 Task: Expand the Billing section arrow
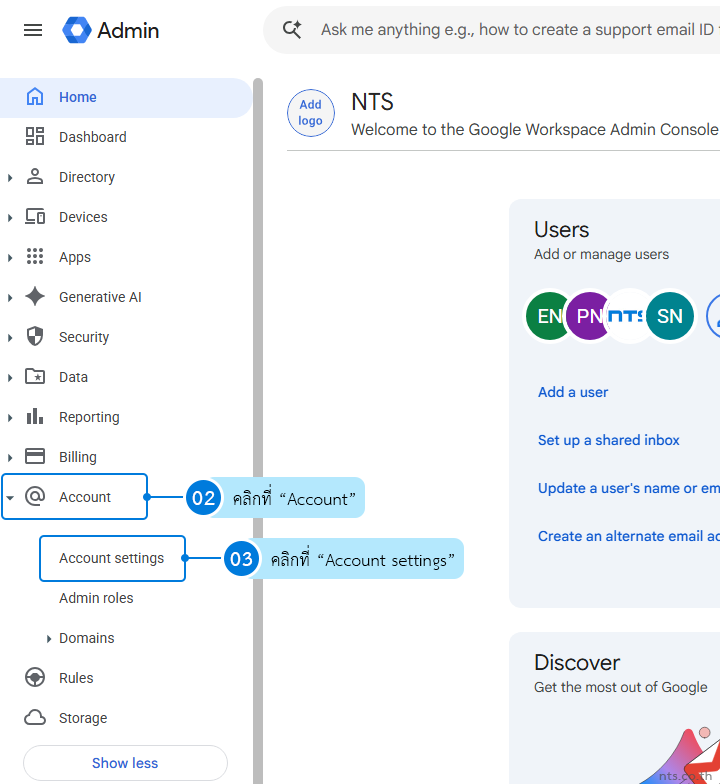(10, 458)
